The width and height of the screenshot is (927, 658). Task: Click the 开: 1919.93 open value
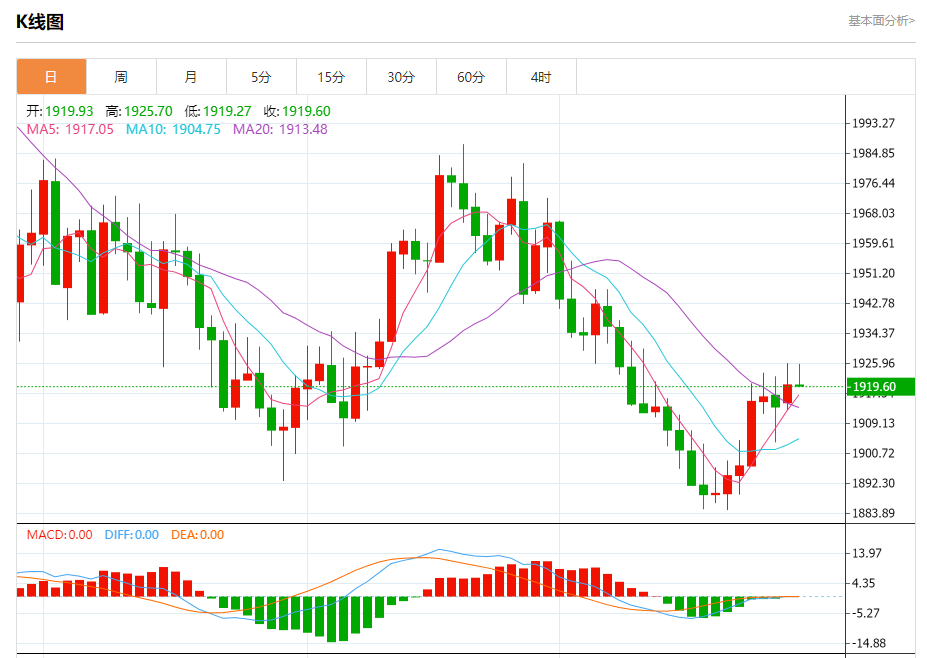(60, 111)
